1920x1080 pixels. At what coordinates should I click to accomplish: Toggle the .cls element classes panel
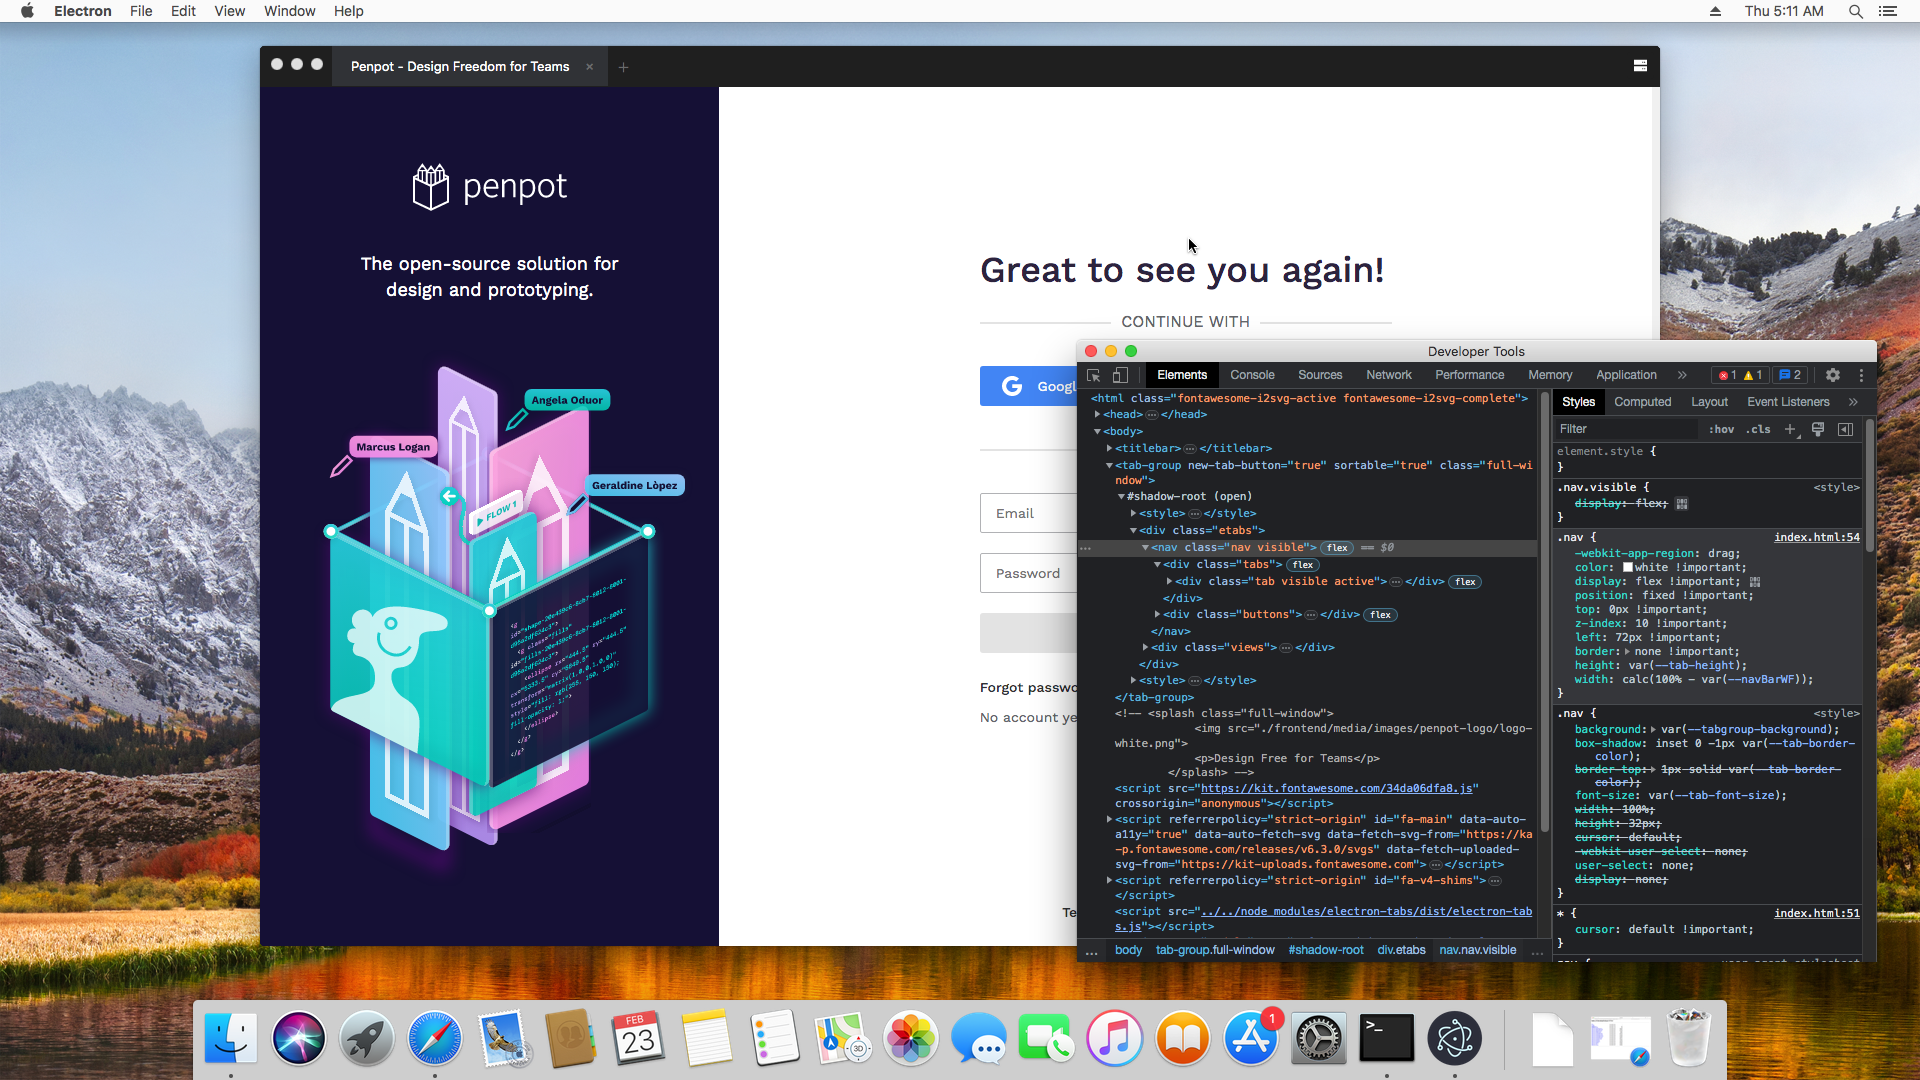point(1758,429)
